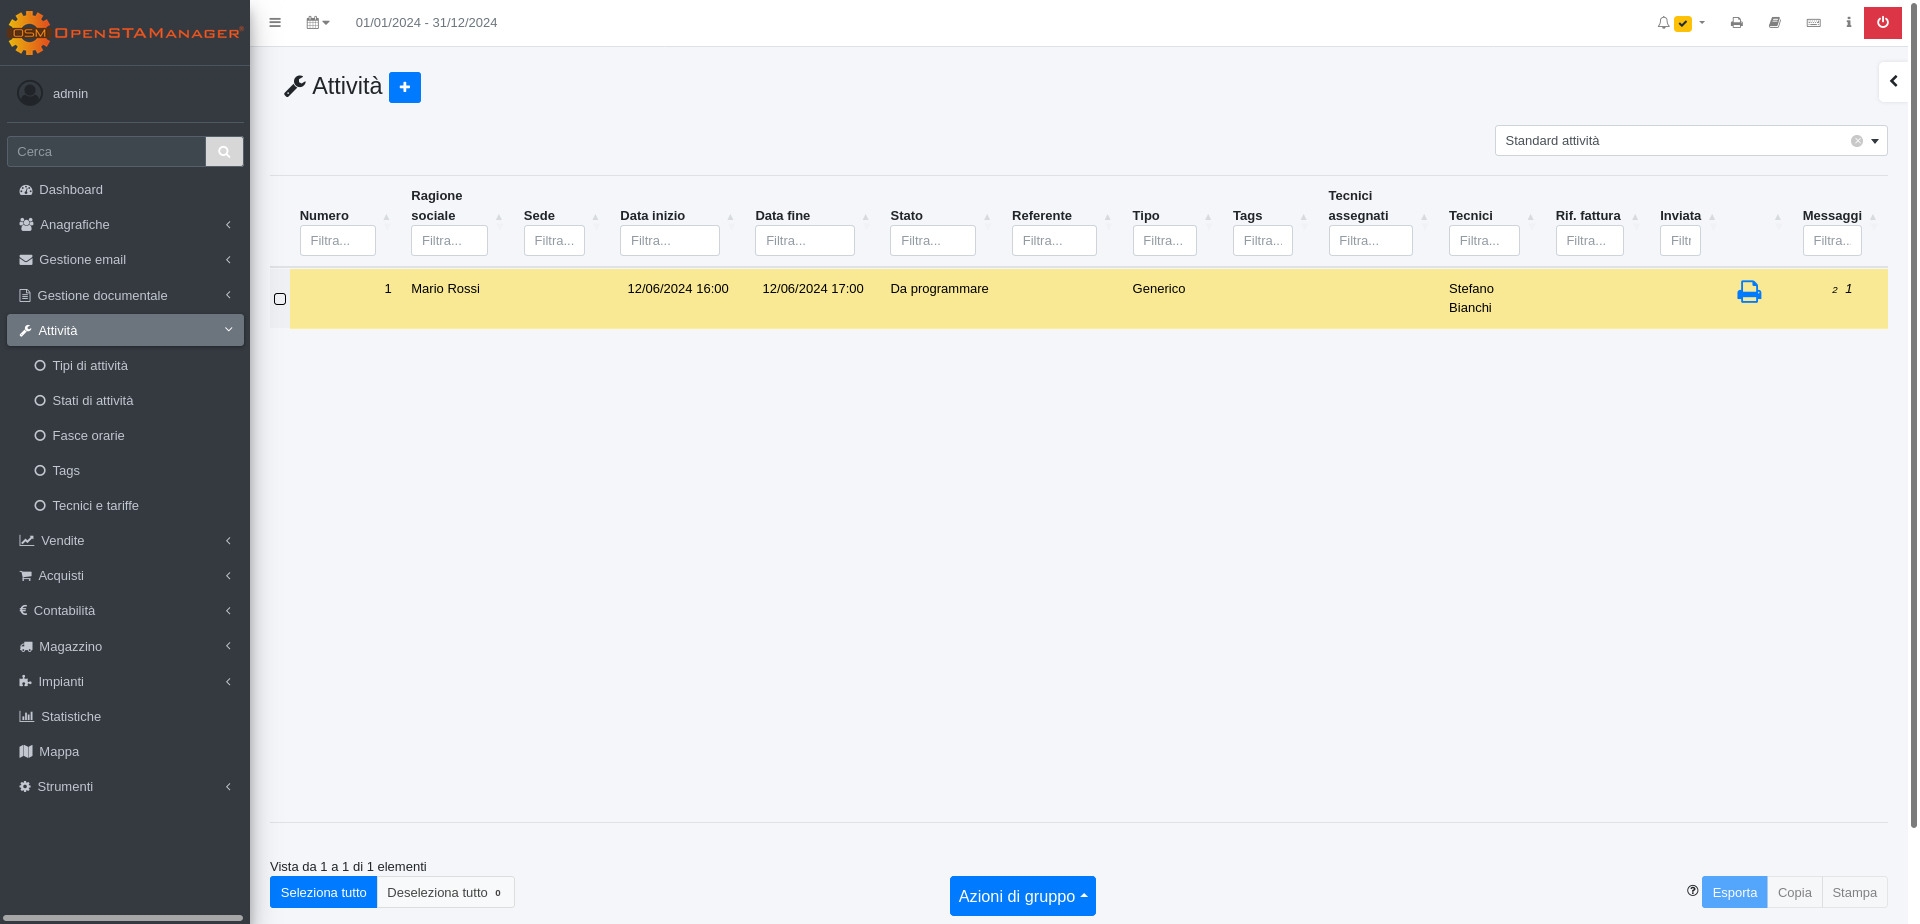Open the notifications bell icon
Screen dimensions: 1920x924
(x=1664, y=23)
